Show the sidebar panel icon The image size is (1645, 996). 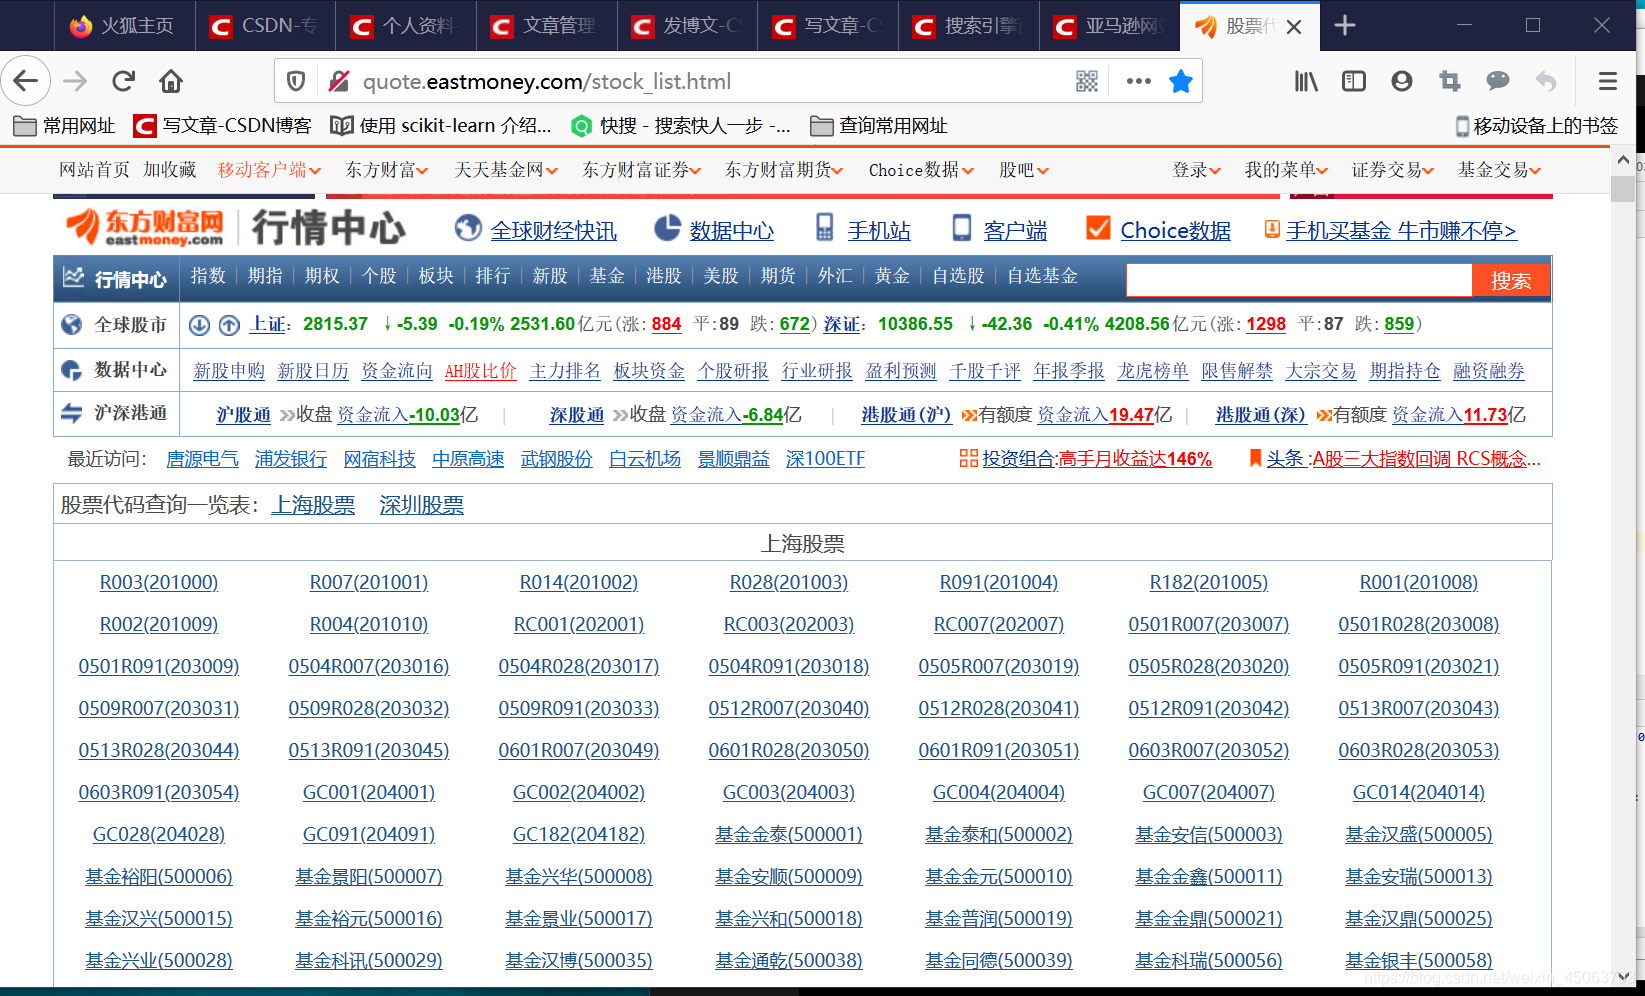1354,81
